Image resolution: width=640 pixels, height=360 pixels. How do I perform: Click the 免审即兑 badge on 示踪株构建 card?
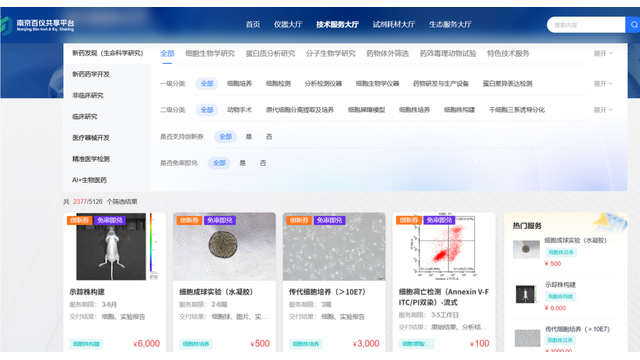(x=109, y=220)
